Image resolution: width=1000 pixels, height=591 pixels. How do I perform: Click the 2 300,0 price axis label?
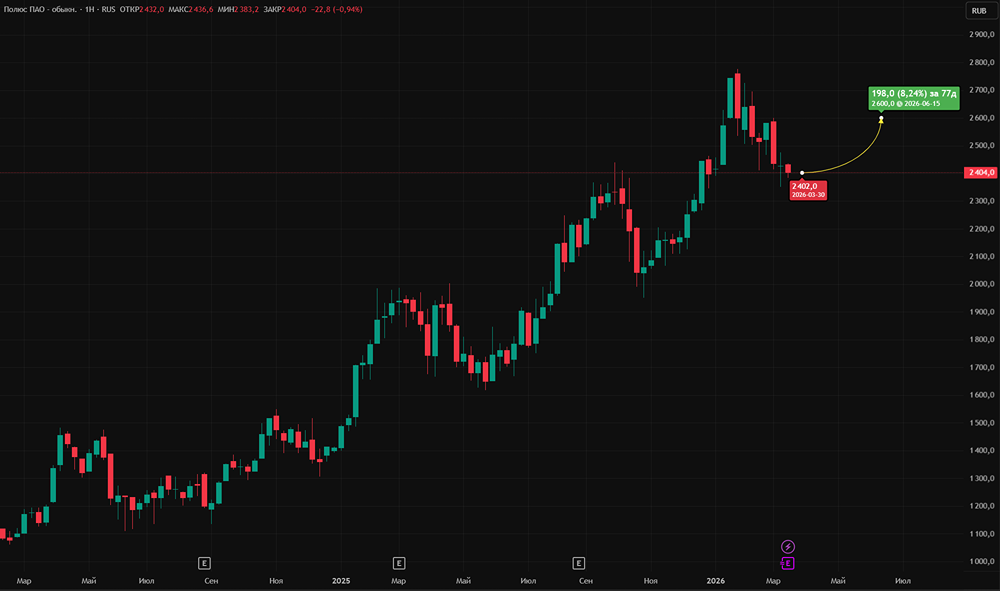(x=982, y=201)
